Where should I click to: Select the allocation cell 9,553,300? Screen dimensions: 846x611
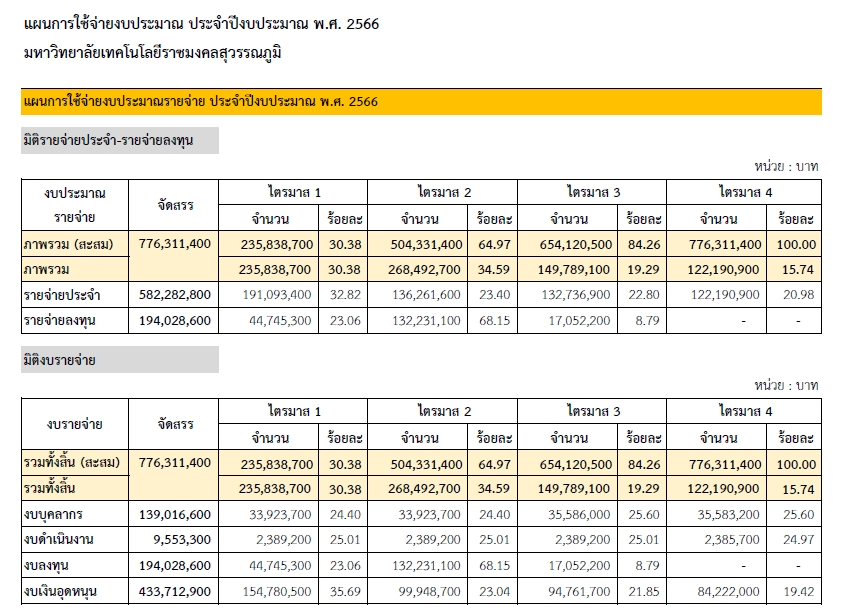pos(182,540)
